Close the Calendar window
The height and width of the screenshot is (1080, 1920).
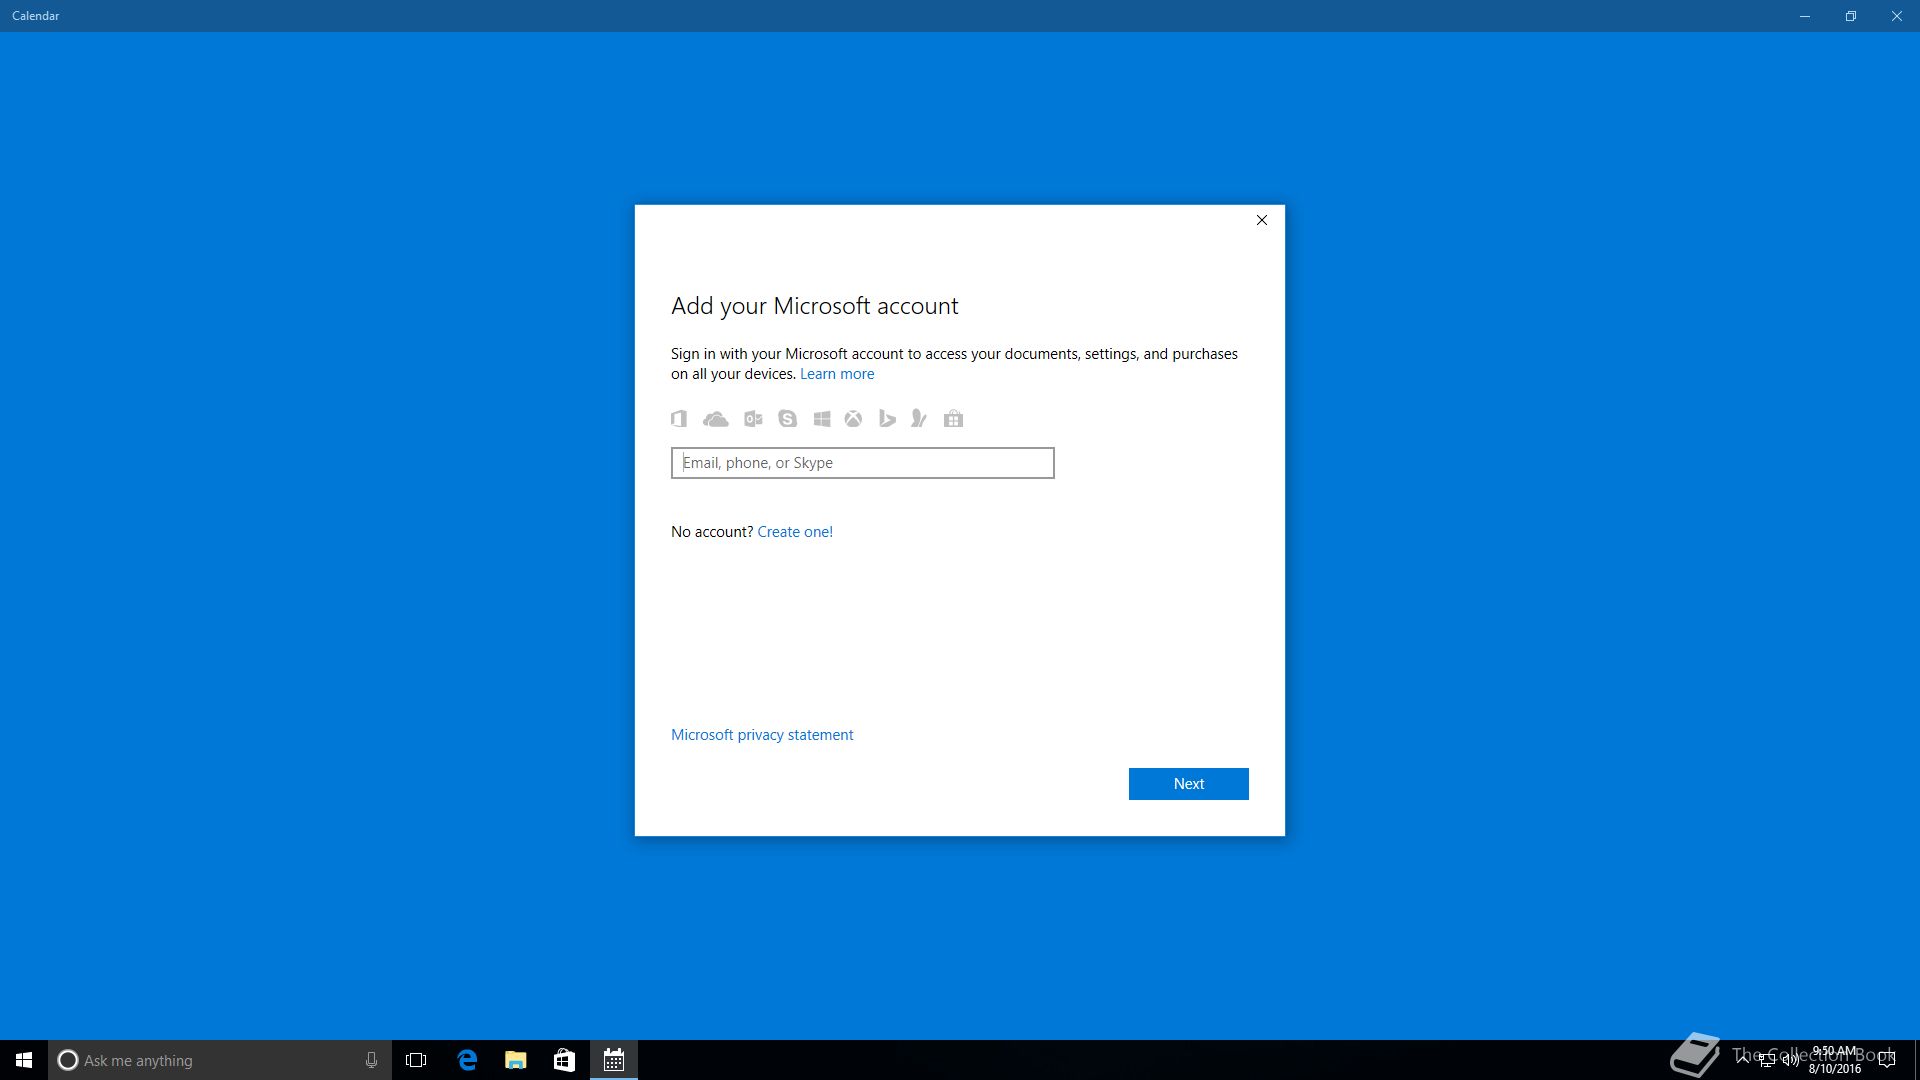pos(1897,16)
